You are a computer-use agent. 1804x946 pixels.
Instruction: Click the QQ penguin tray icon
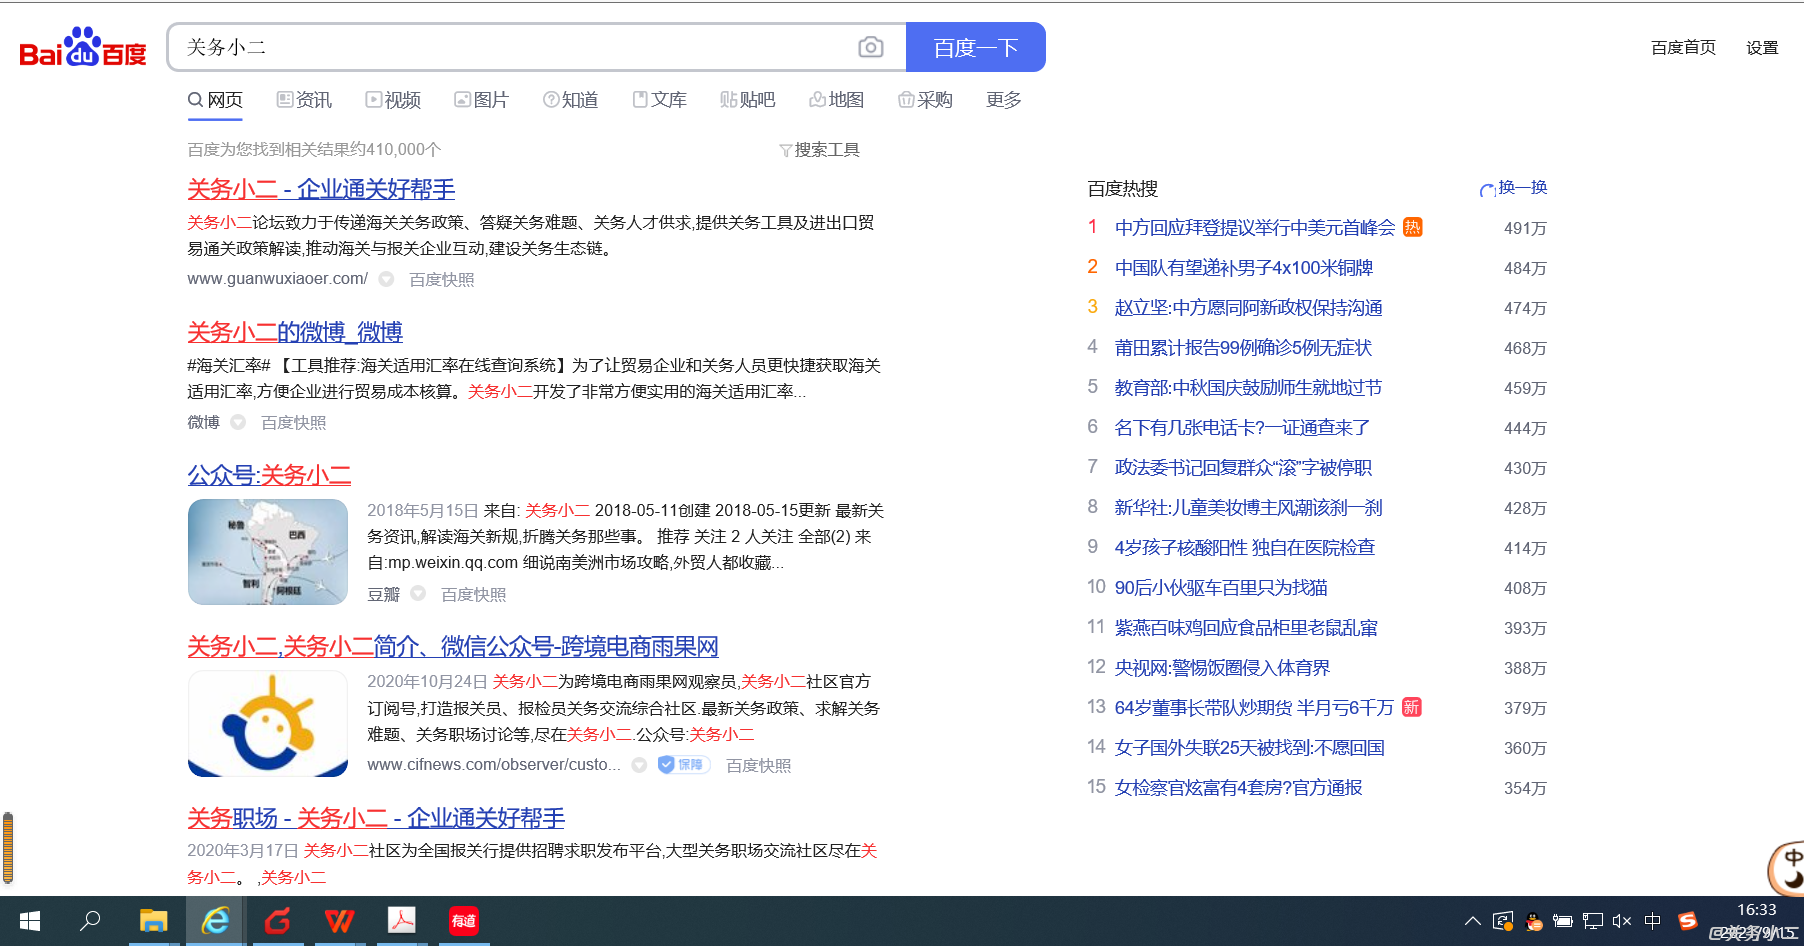click(x=1534, y=921)
